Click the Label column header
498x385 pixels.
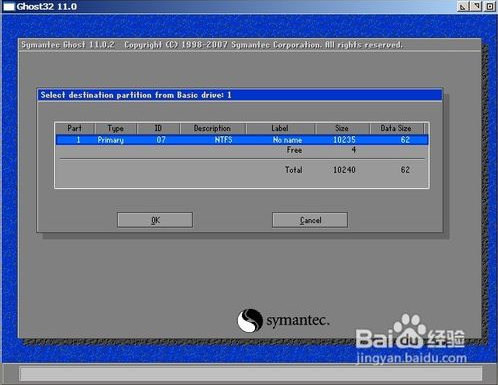coord(280,128)
